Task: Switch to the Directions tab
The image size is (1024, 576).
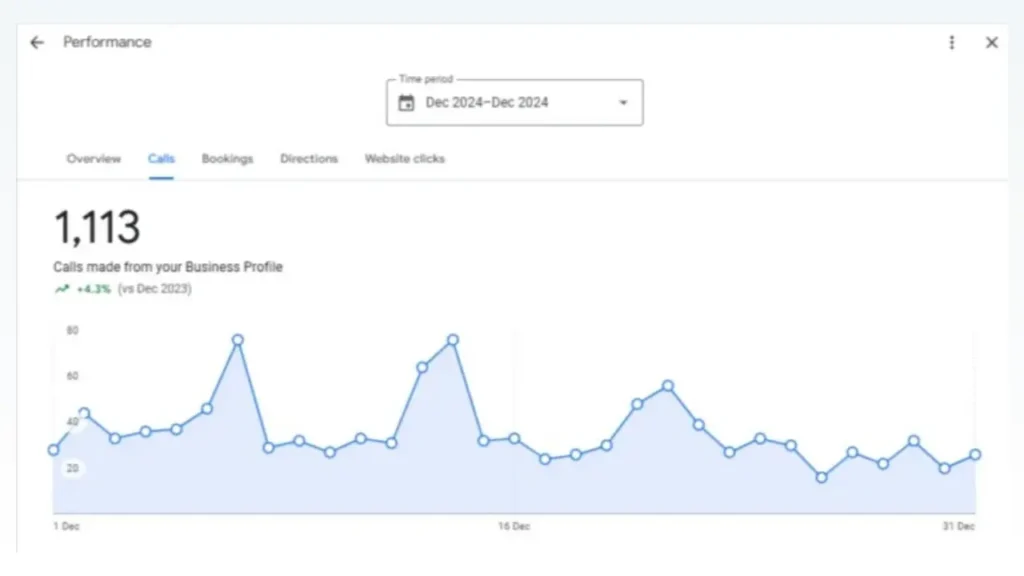Action: pyautogui.click(x=309, y=159)
